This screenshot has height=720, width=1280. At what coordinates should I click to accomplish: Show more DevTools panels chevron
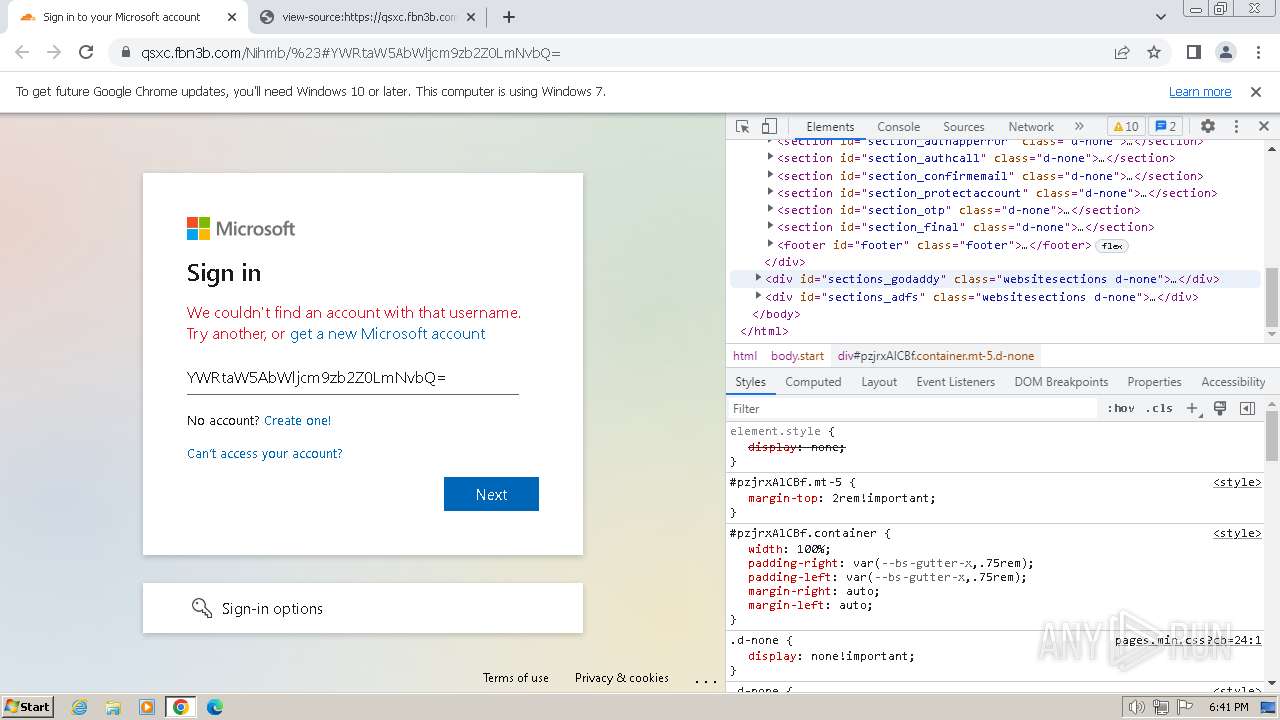1079,126
